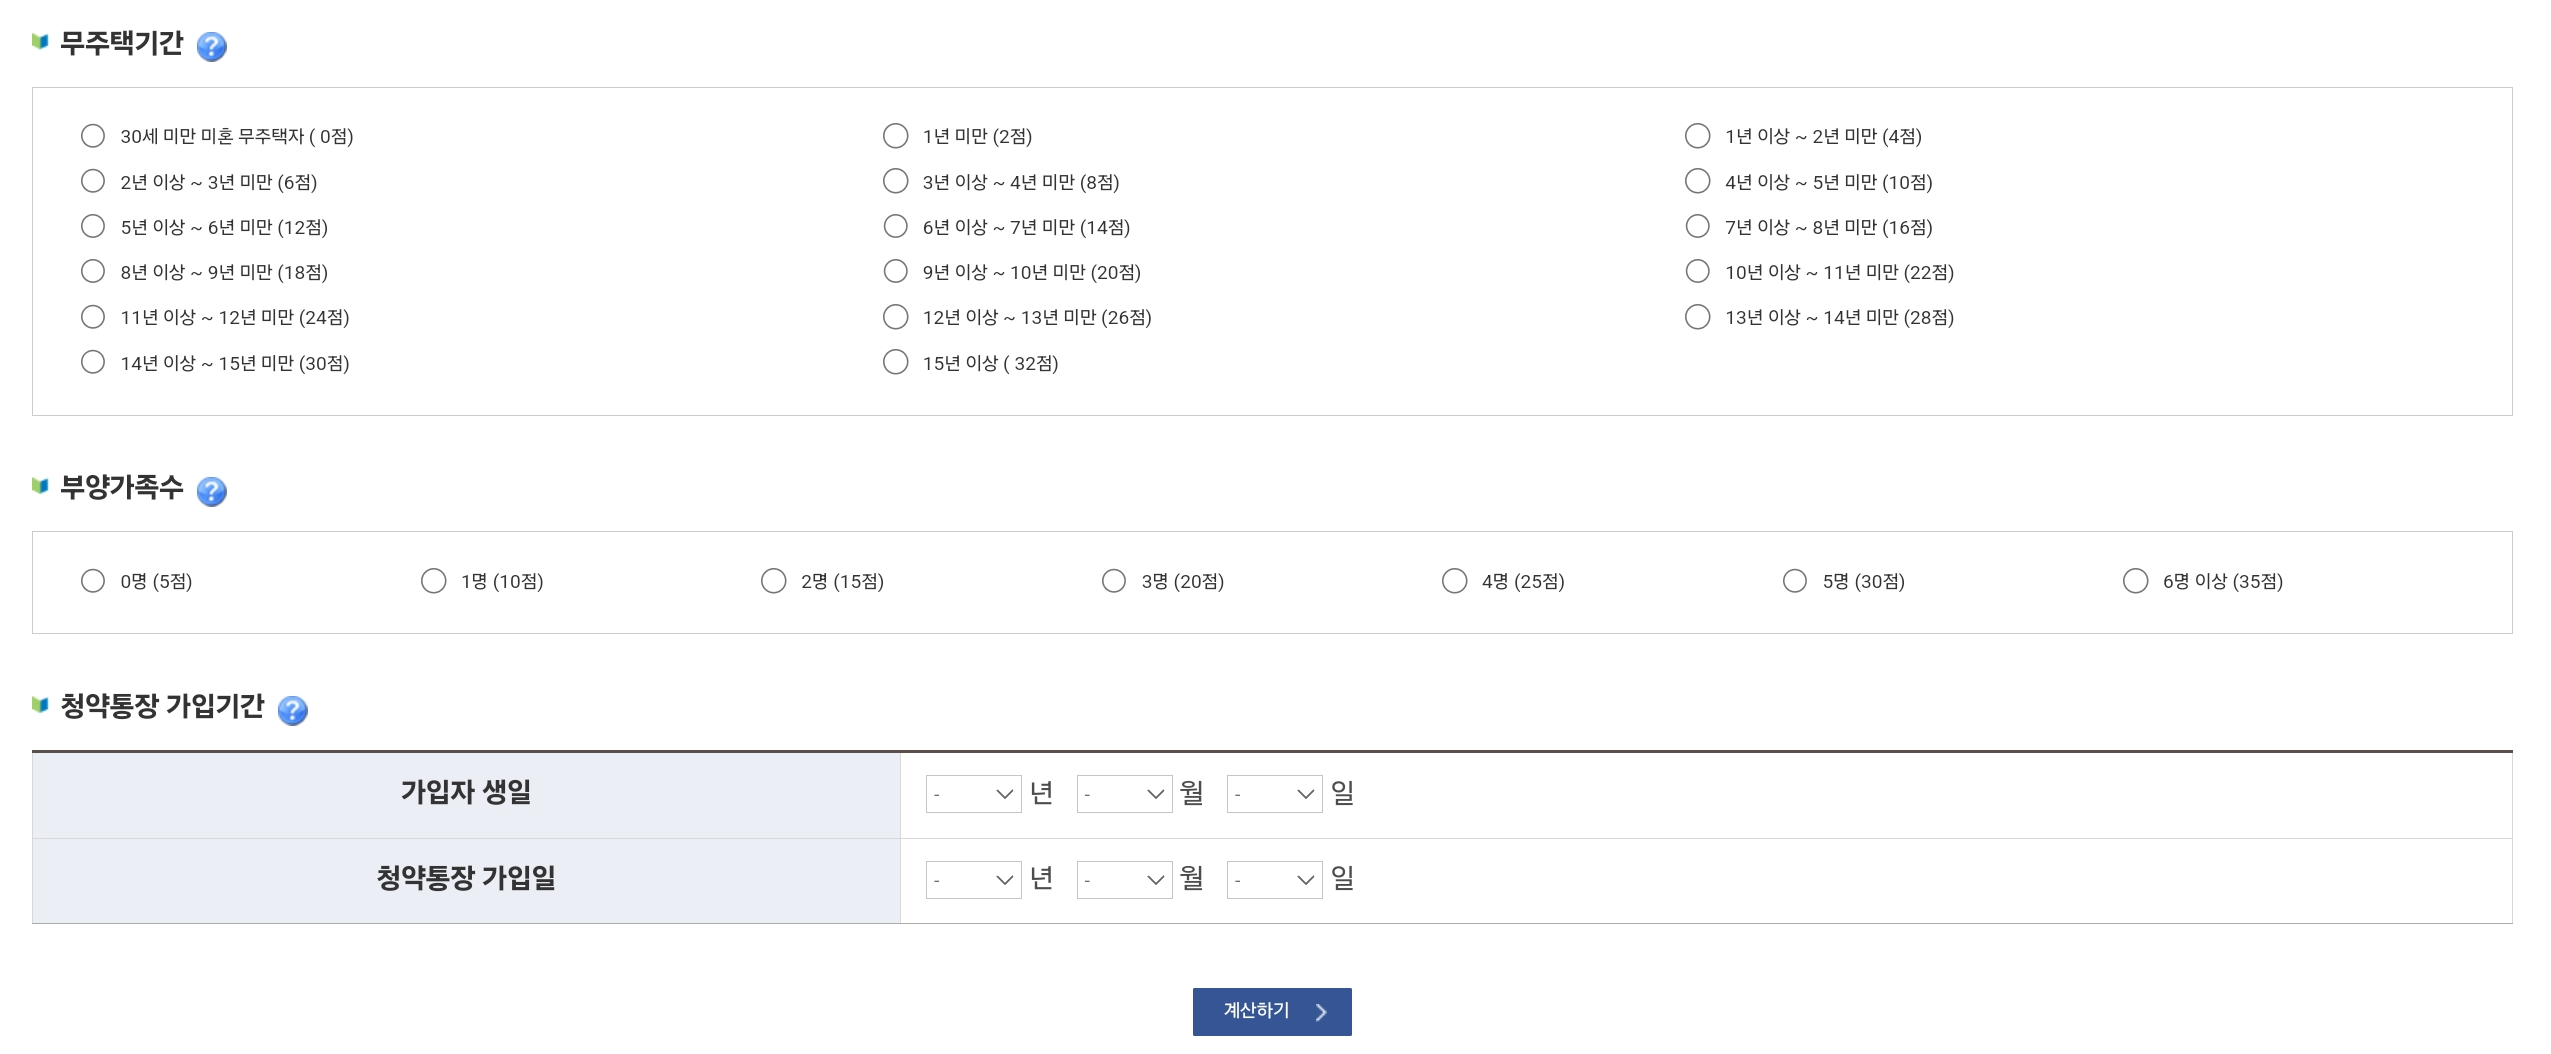
Task: Select 3명 (20점) dependents option
Action: [1113, 581]
